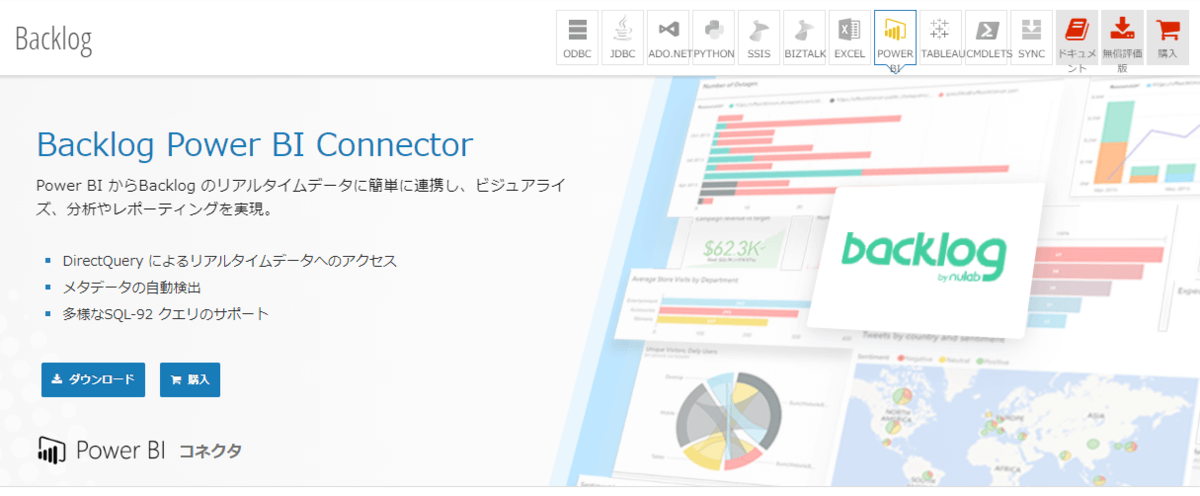Choose the Excel add-in icon
This screenshot has height=496, width=1200.
pyautogui.click(x=850, y=37)
